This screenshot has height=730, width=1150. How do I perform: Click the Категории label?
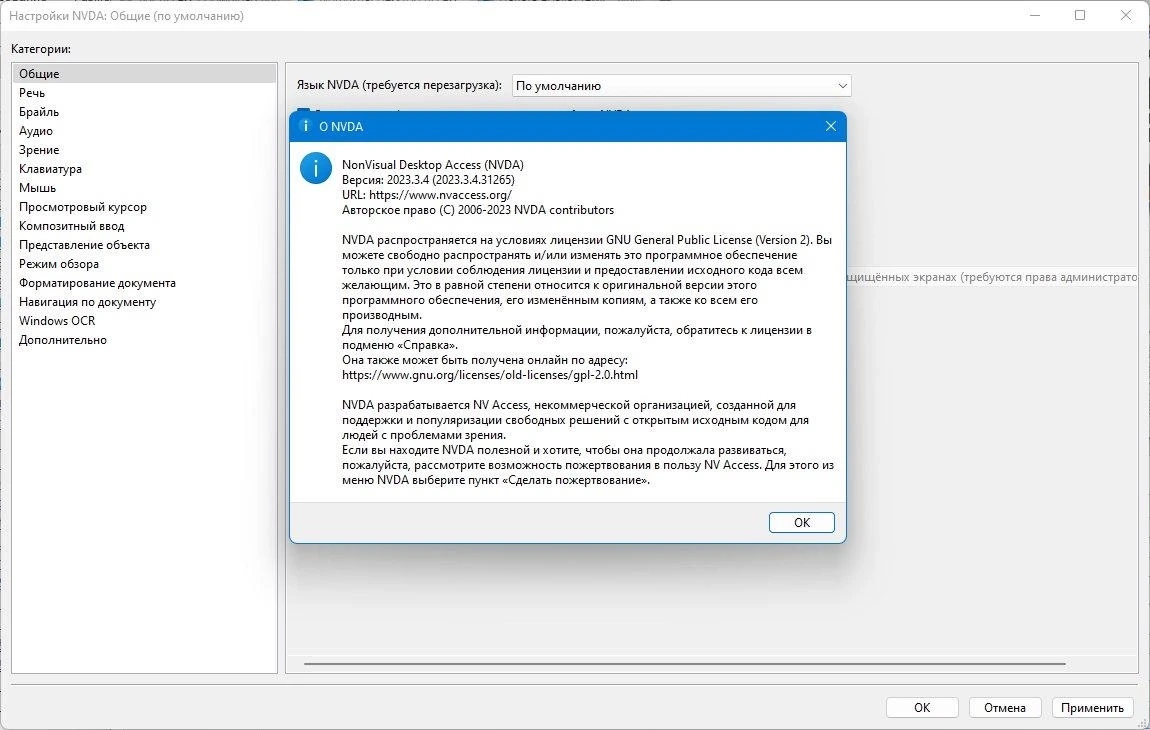point(41,49)
